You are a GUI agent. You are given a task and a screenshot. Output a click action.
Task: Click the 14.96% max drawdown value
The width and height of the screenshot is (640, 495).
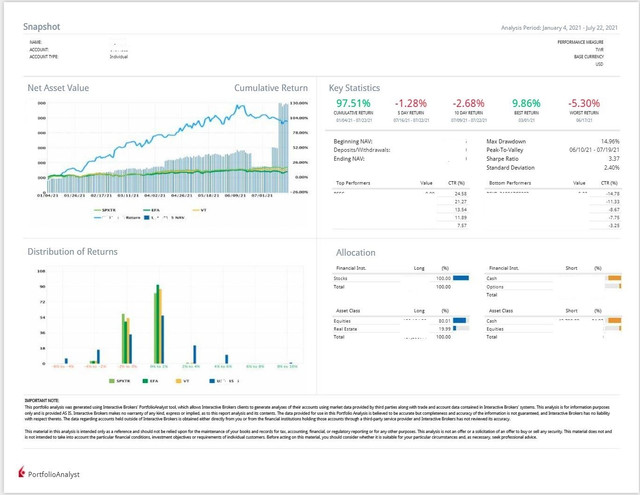[610, 141]
